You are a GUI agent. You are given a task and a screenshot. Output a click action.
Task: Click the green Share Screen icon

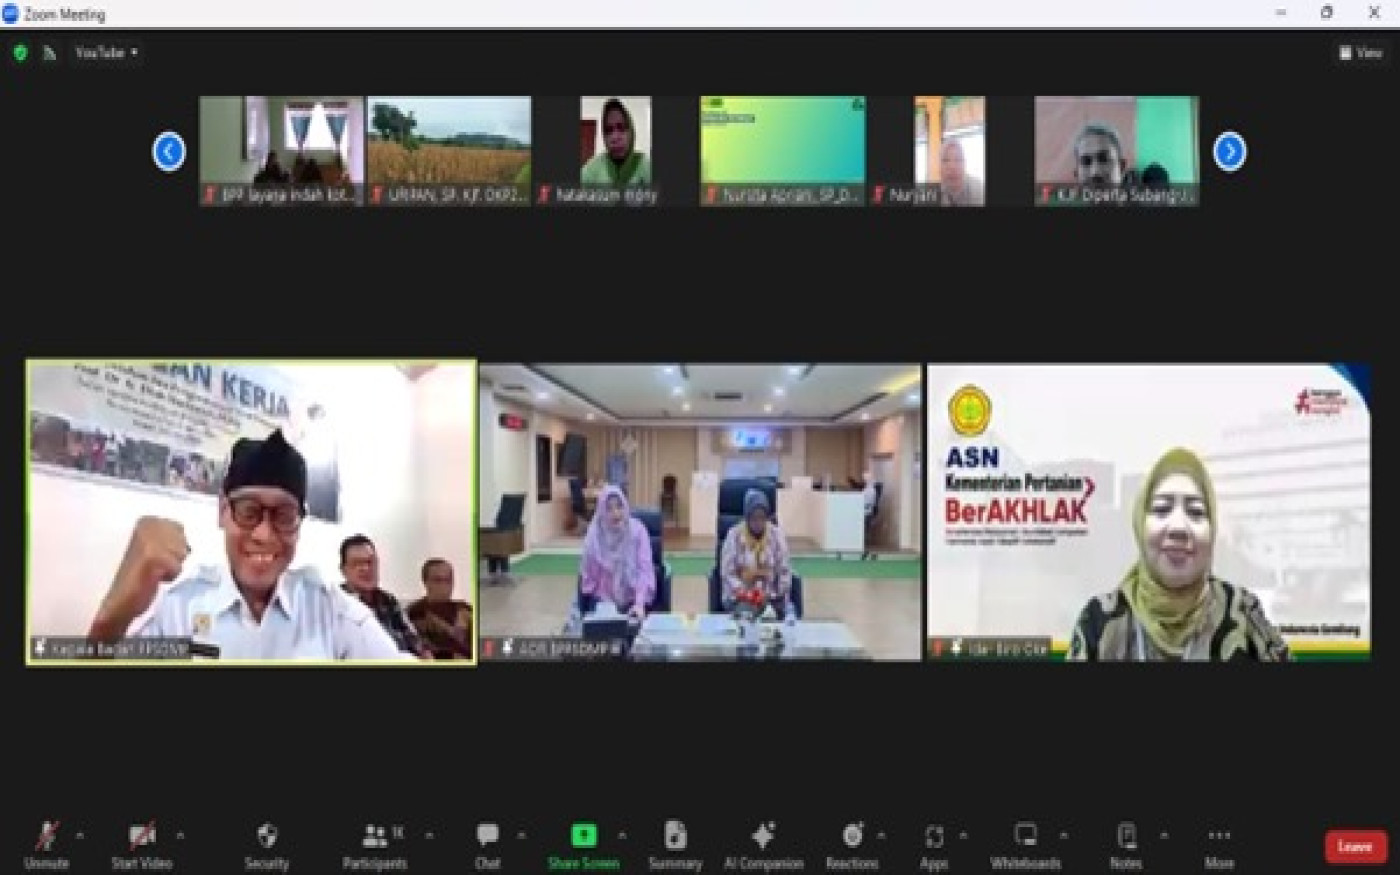(583, 836)
